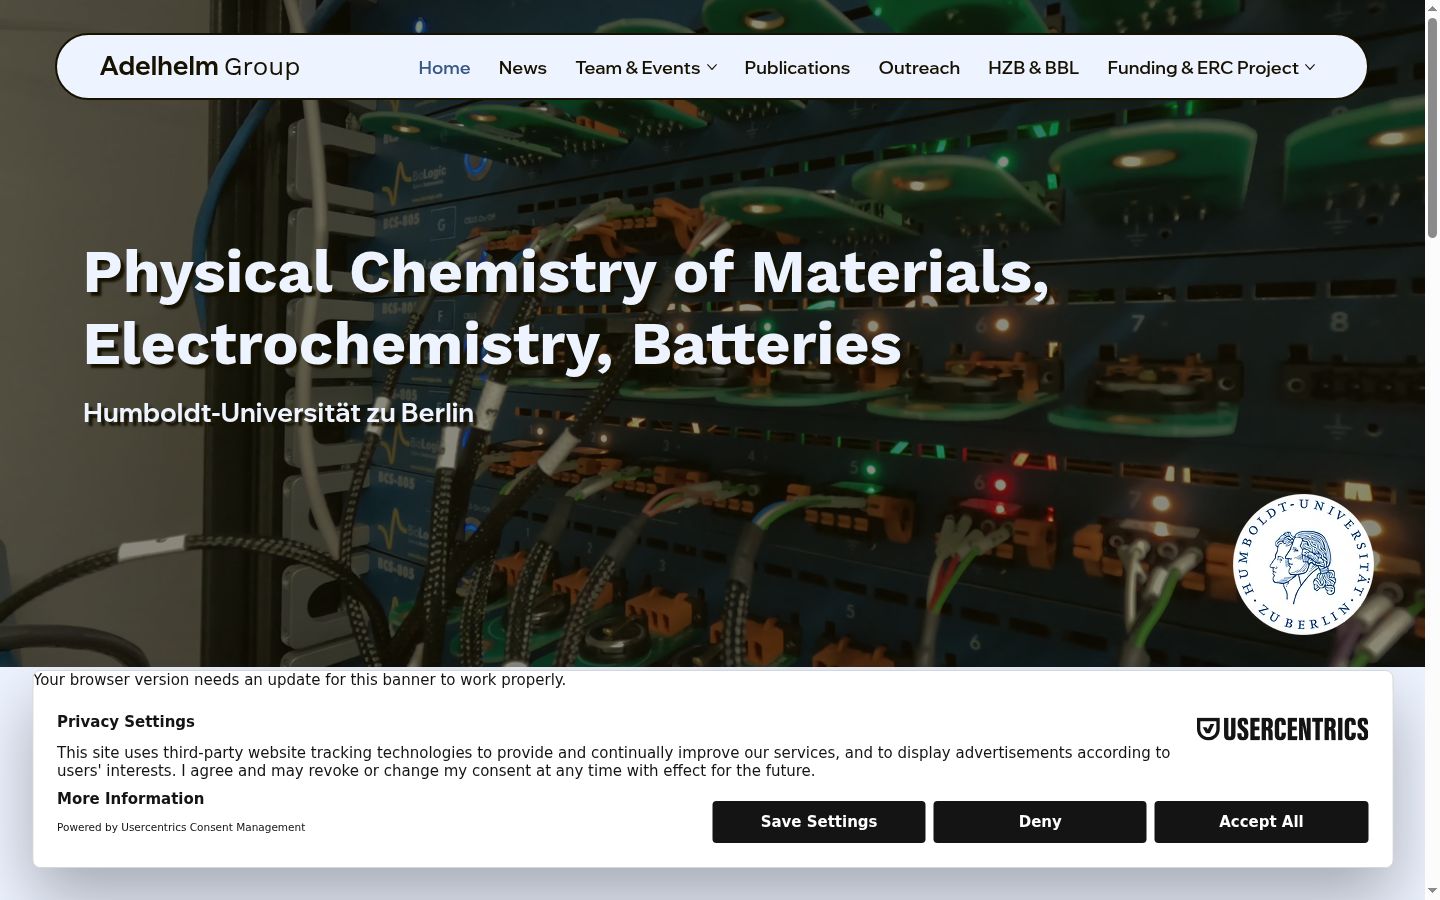This screenshot has width=1440, height=900.
Task: Open More Information about privacy
Action: [x=130, y=798]
